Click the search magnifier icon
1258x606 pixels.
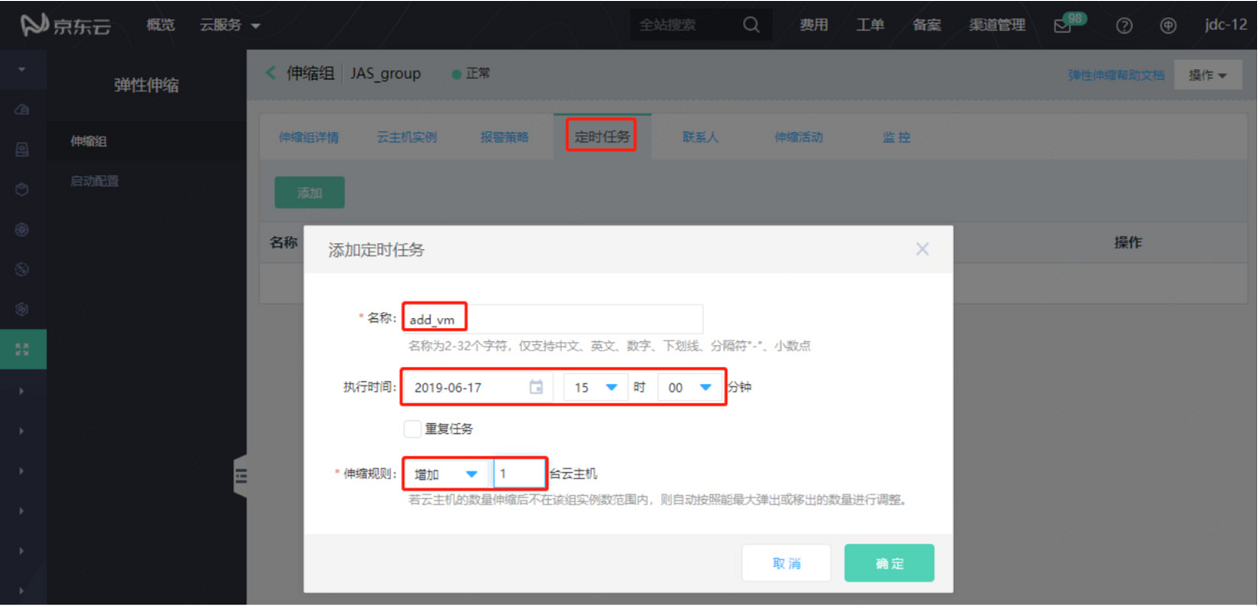tap(753, 24)
